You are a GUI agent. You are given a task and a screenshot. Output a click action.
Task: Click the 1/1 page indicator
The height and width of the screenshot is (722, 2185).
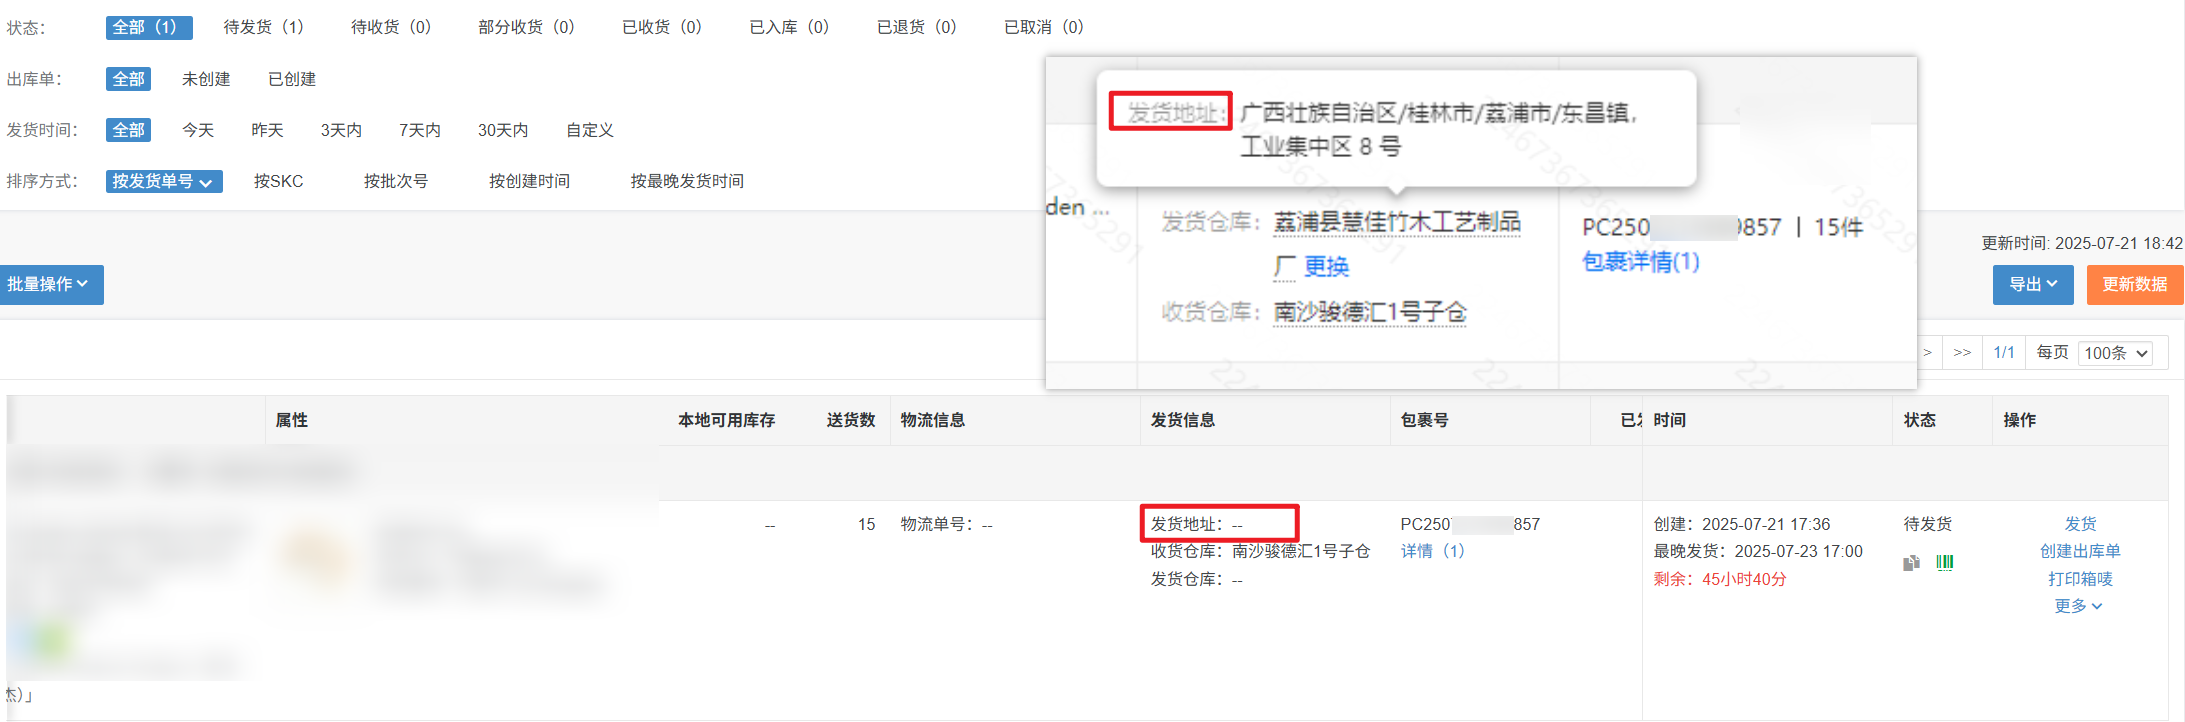(x=2004, y=353)
